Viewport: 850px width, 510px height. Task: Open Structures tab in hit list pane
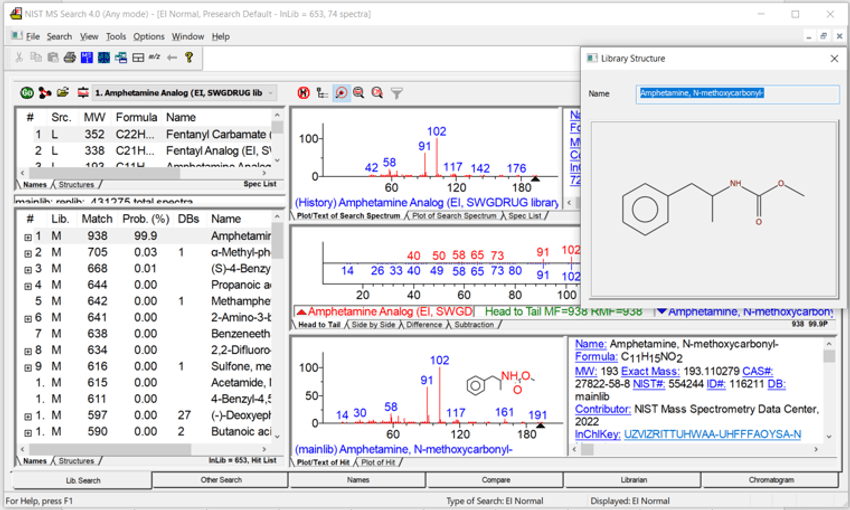pyautogui.click(x=76, y=461)
